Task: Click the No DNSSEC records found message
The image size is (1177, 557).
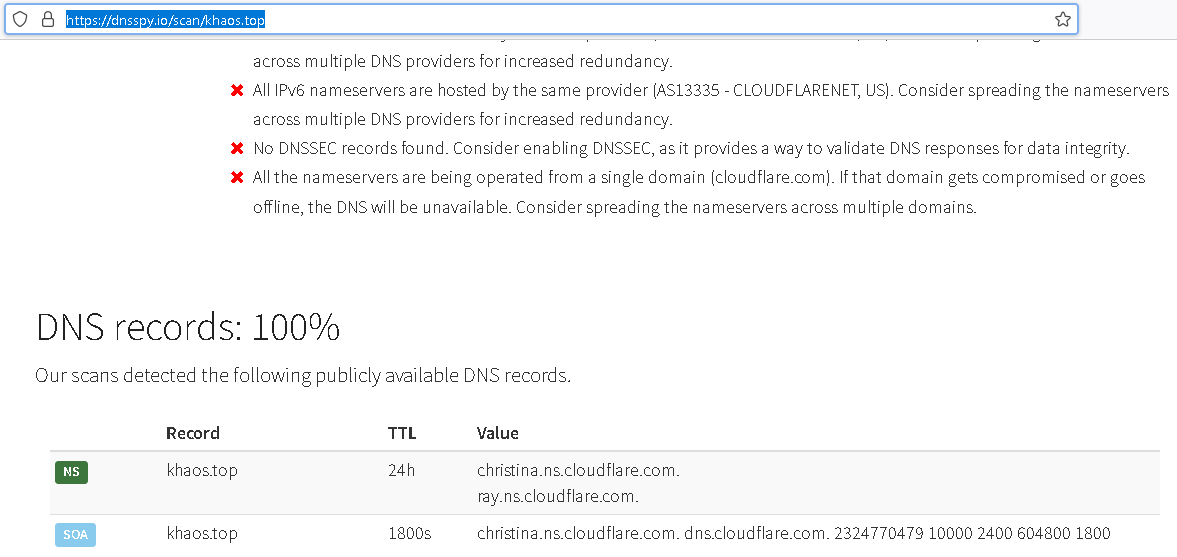Action: [x=691, y=149]
